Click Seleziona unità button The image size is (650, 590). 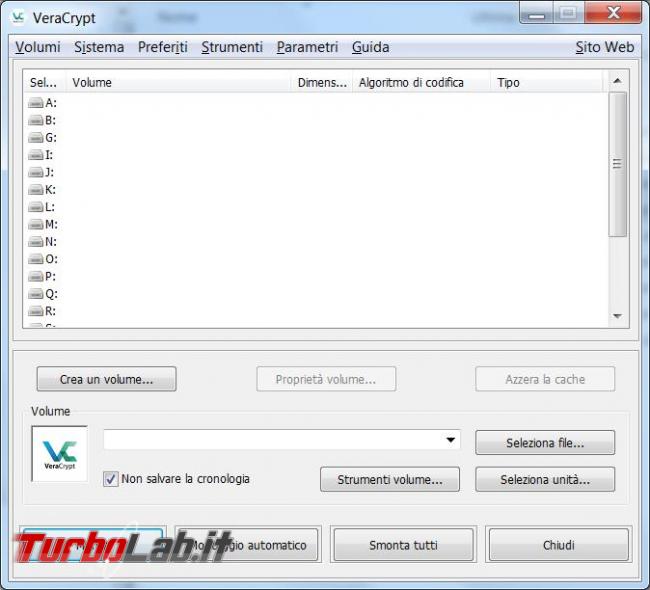(545, 480)
